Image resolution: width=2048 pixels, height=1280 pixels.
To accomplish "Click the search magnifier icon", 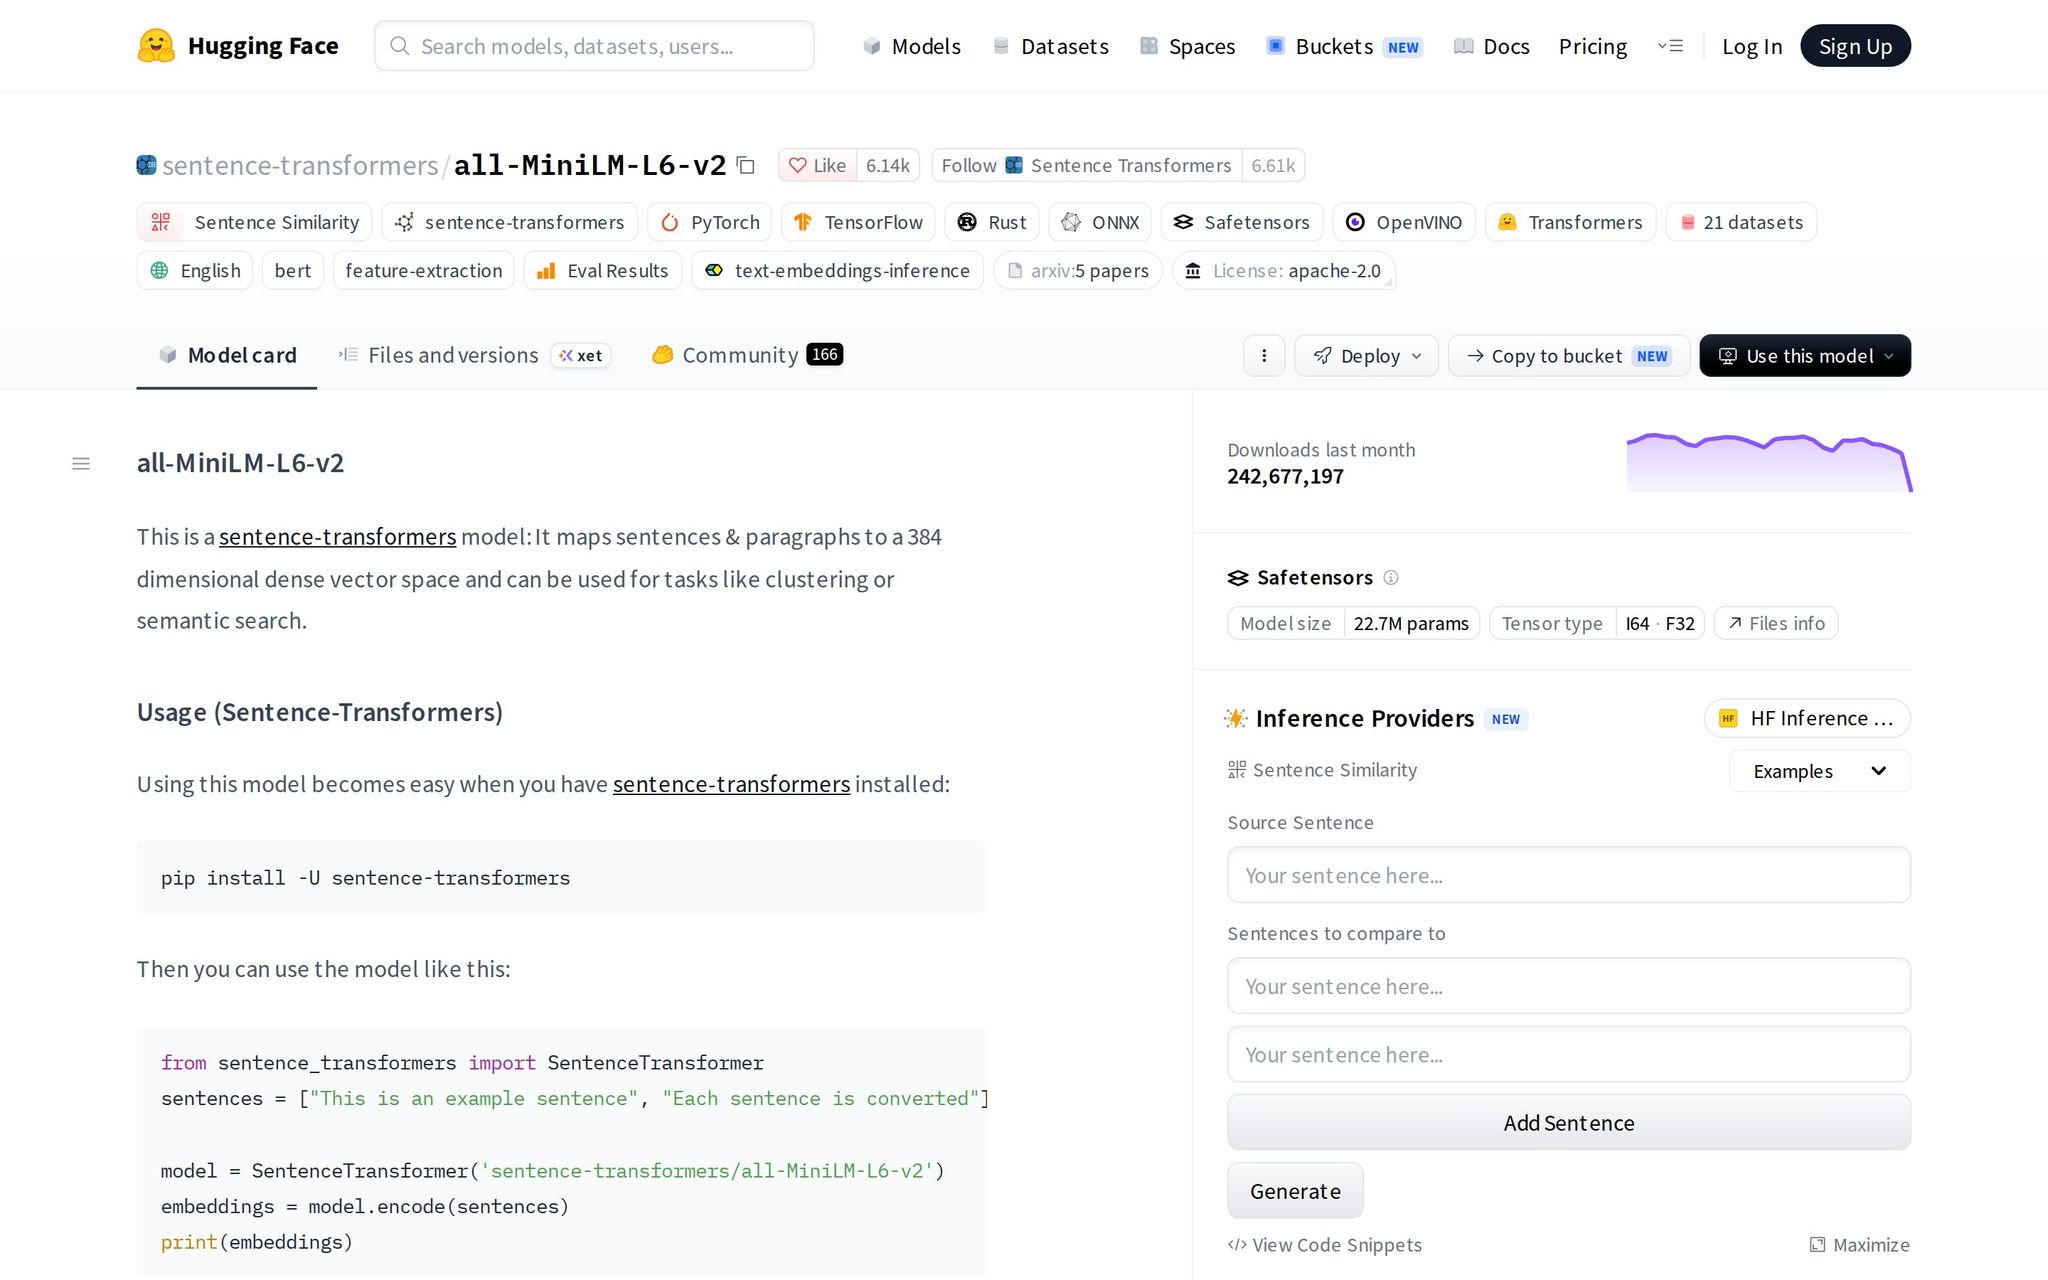I will coord(399,46).
